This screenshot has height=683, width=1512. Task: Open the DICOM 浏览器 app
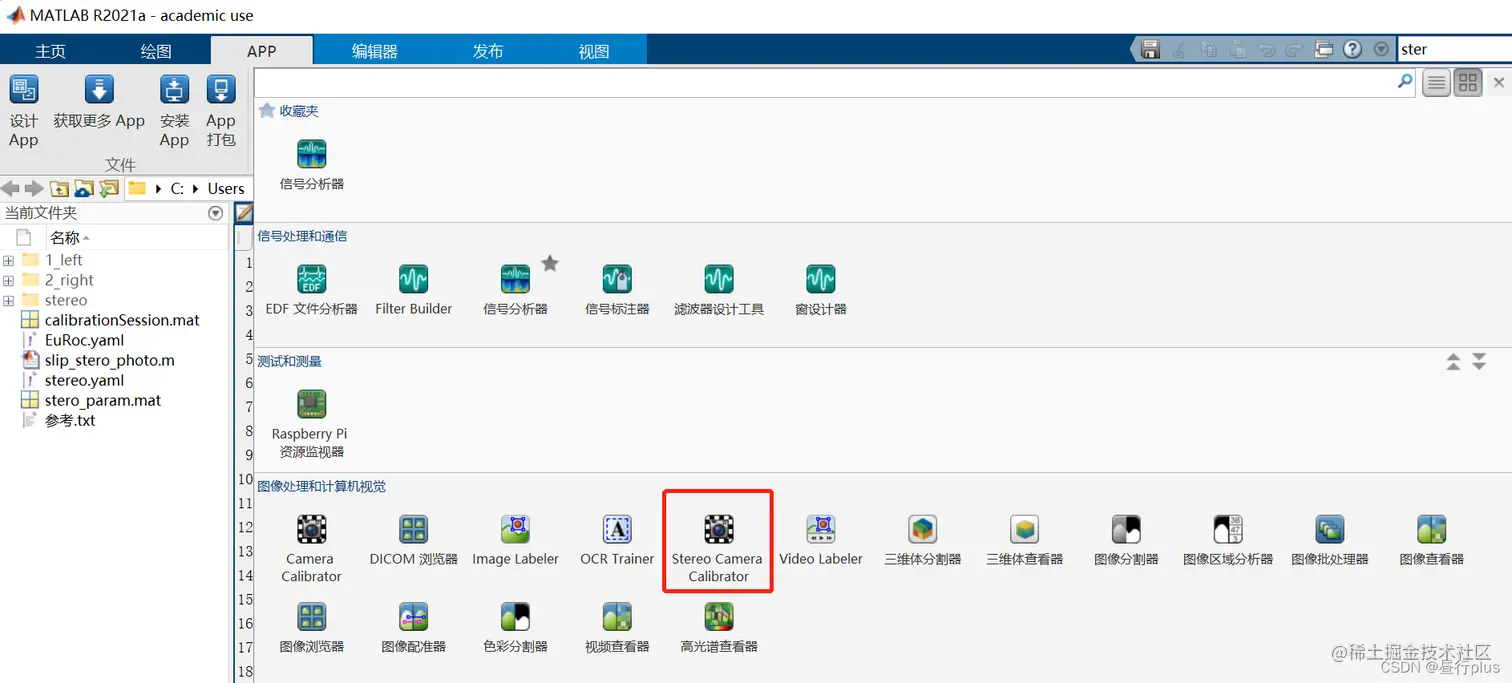[413, 540]
